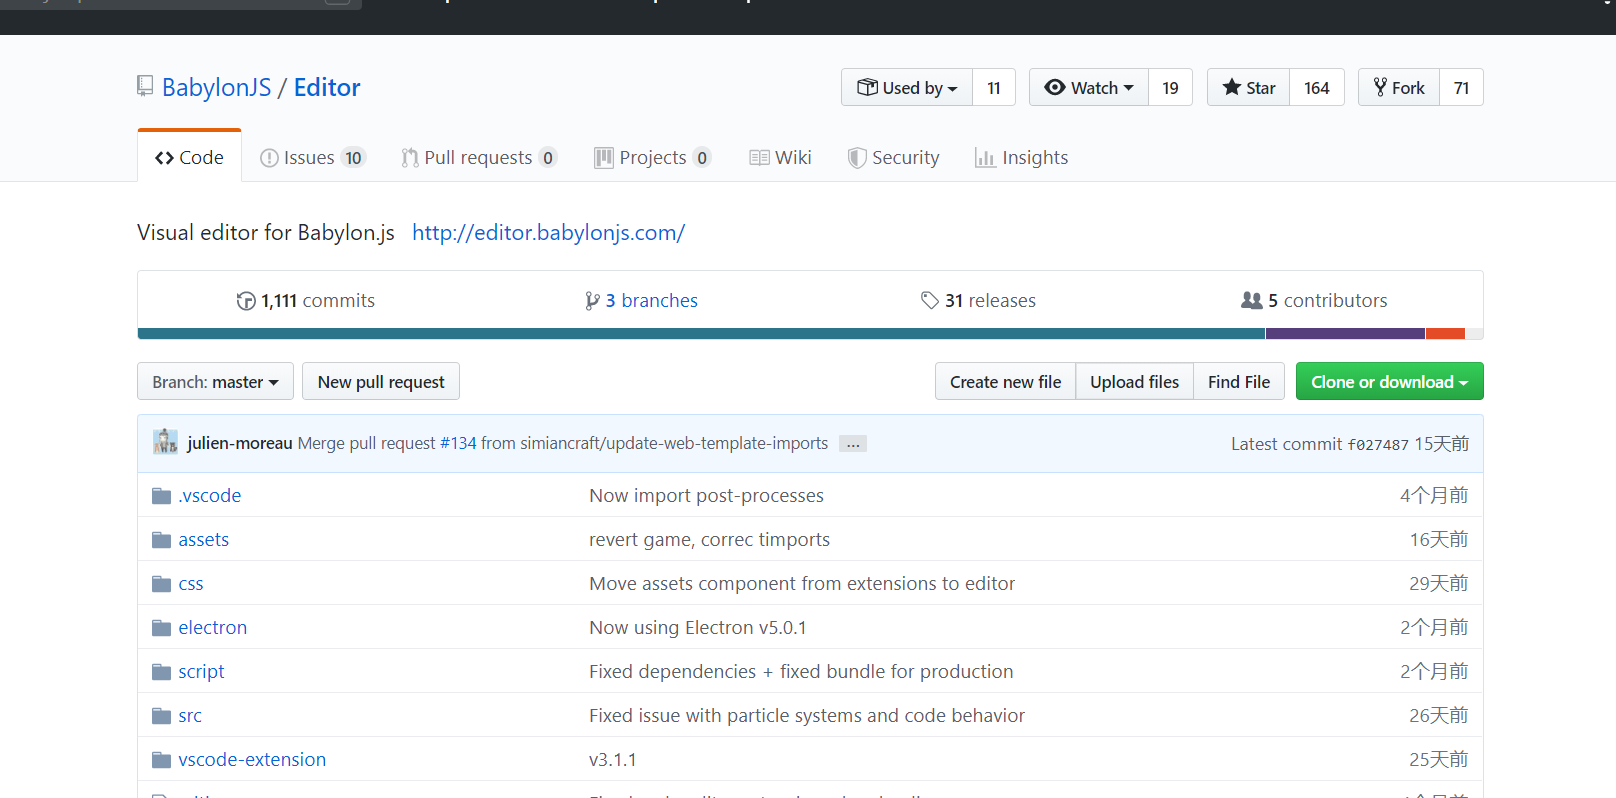
Task: Fork the repository
Action: point(1399,88)
